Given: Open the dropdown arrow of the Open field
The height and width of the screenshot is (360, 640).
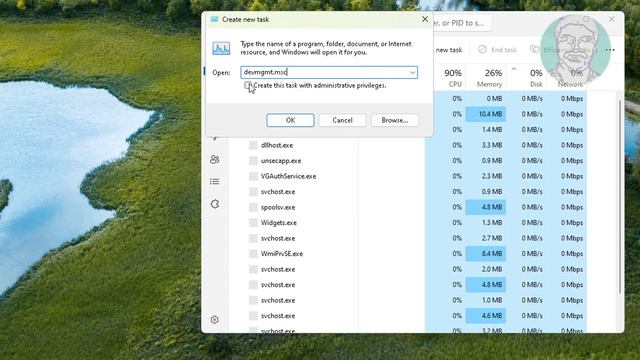Looking at the screenshot, I should 412,73.
